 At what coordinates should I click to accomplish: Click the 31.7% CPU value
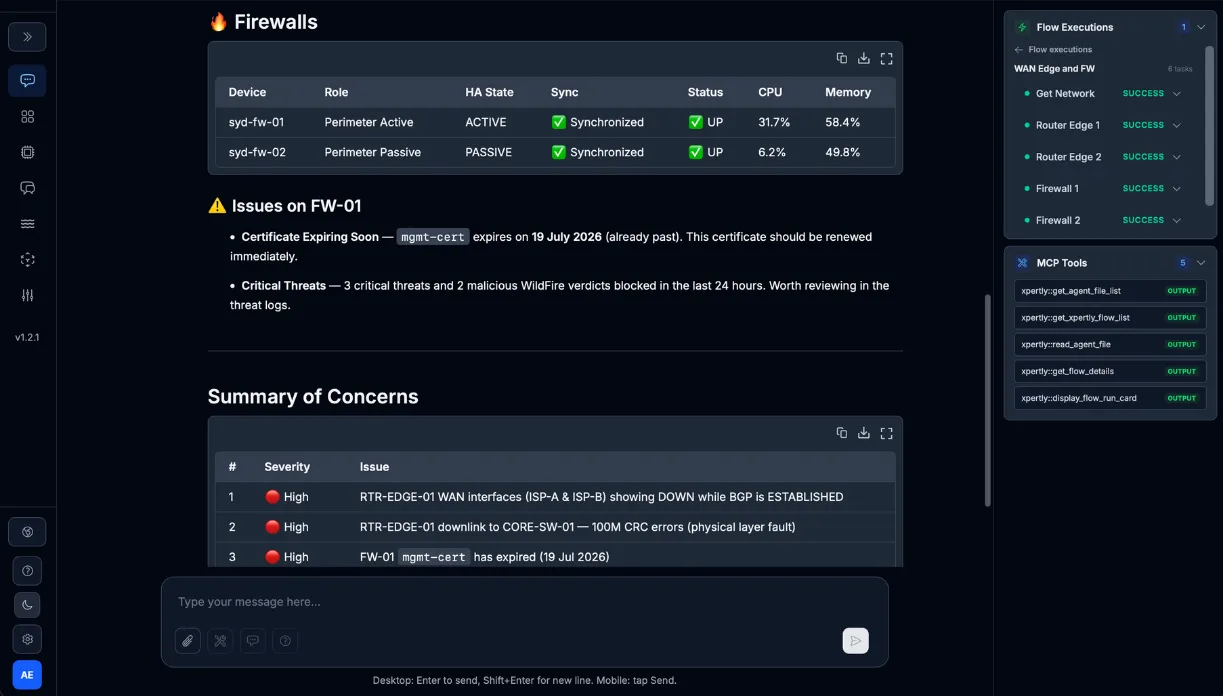click(x=774, y=122)
